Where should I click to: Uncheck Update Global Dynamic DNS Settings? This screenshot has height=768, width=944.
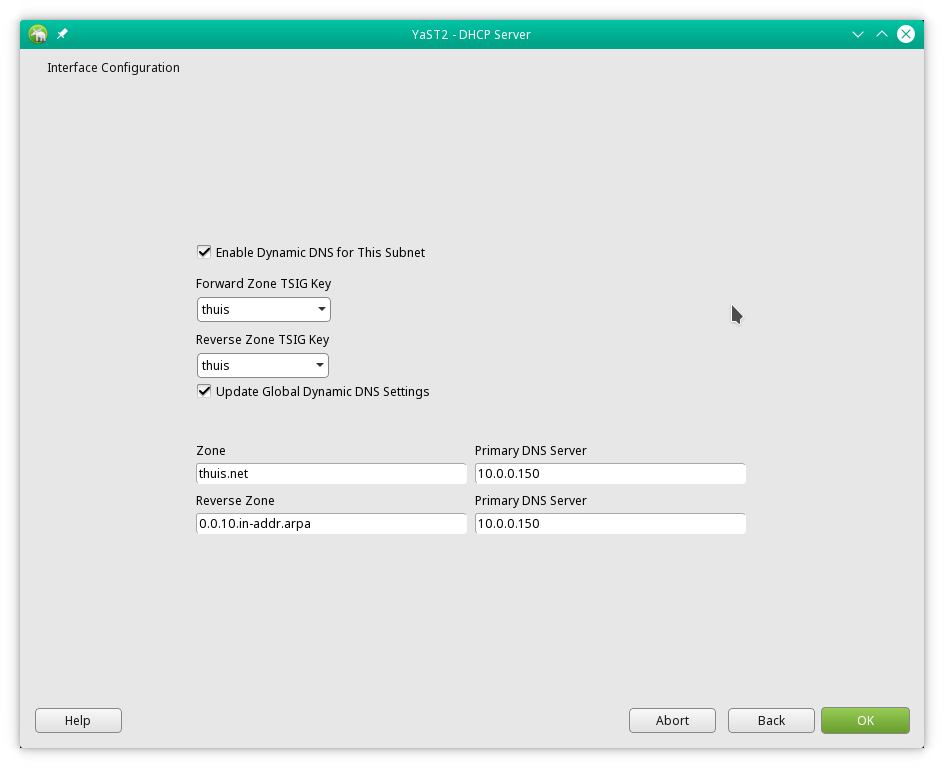205,392
